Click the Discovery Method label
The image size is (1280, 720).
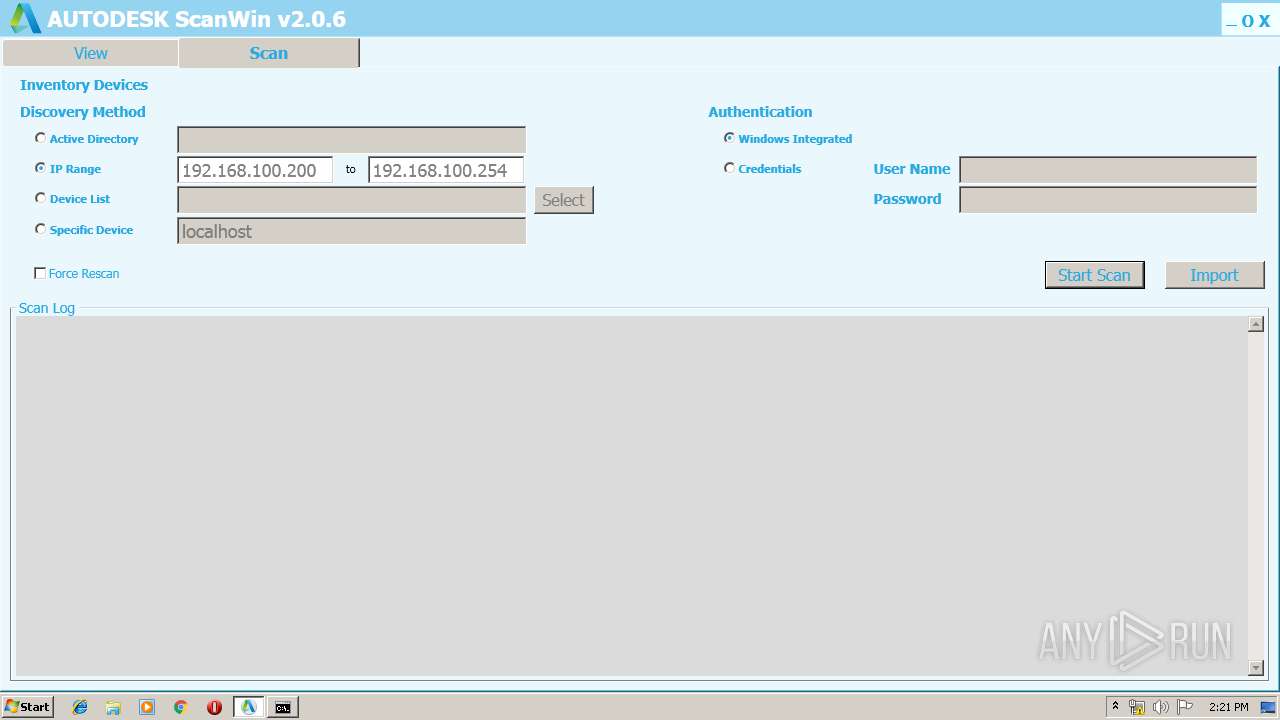[83, 112]
